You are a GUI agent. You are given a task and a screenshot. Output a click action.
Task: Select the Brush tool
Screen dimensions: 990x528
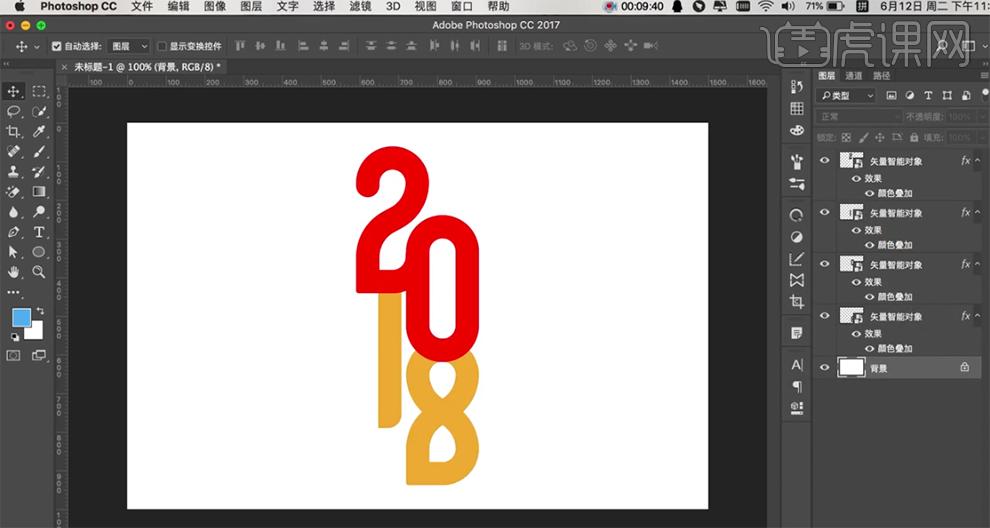point(39,152)
